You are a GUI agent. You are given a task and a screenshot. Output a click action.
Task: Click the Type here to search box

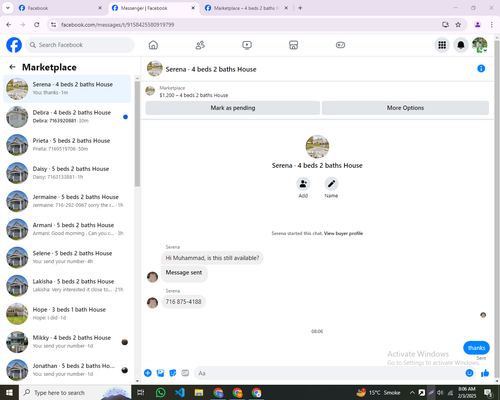pyautogui.click(x=75, y=393)
